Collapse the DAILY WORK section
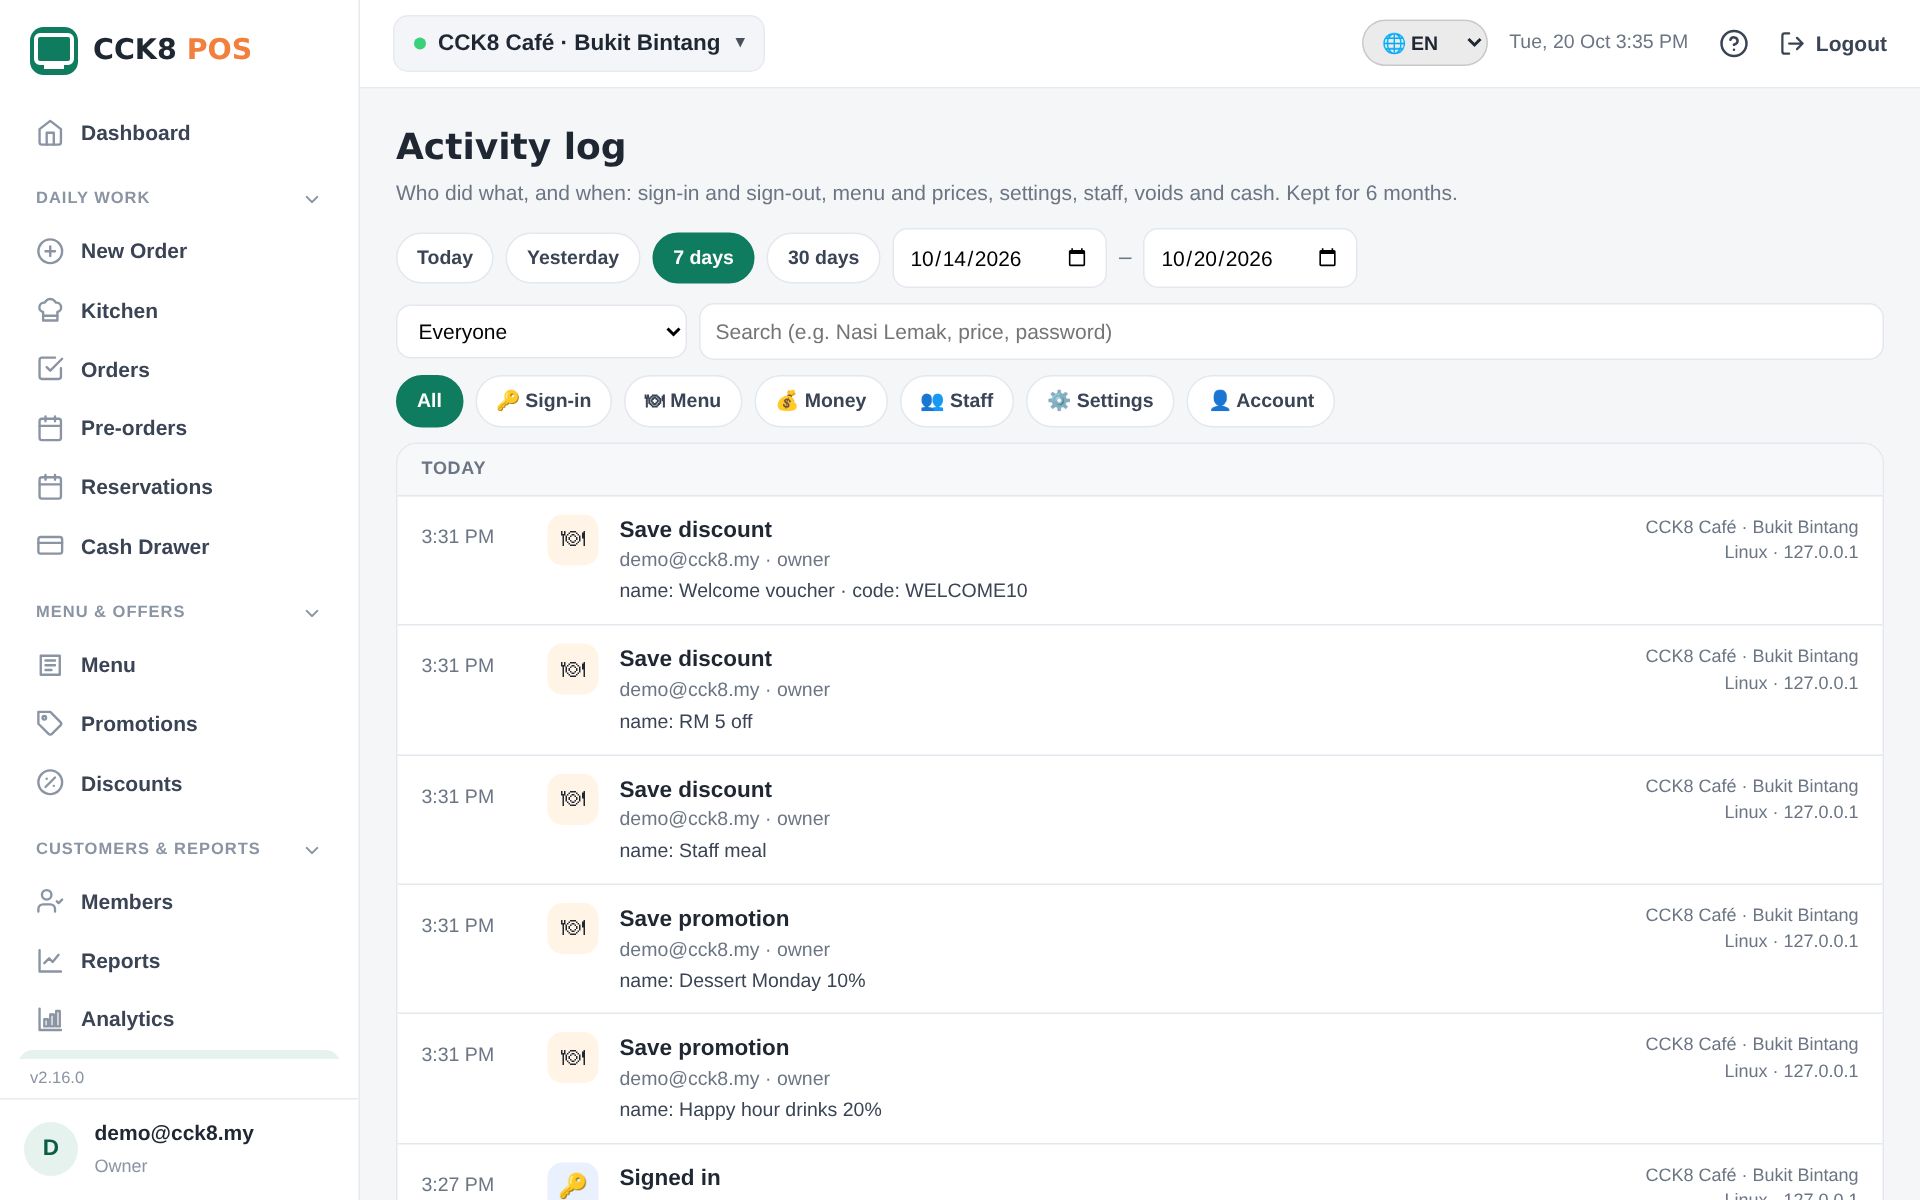Image resolution: width=1920 pixels, height=1200 pixels. [x=312, y=199]
